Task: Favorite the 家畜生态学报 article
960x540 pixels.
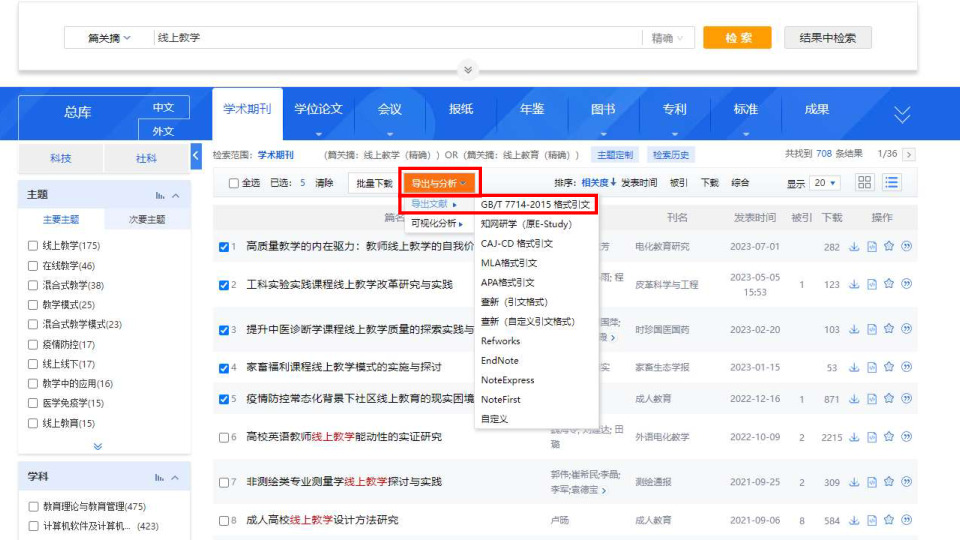Action: click(889, 367)
